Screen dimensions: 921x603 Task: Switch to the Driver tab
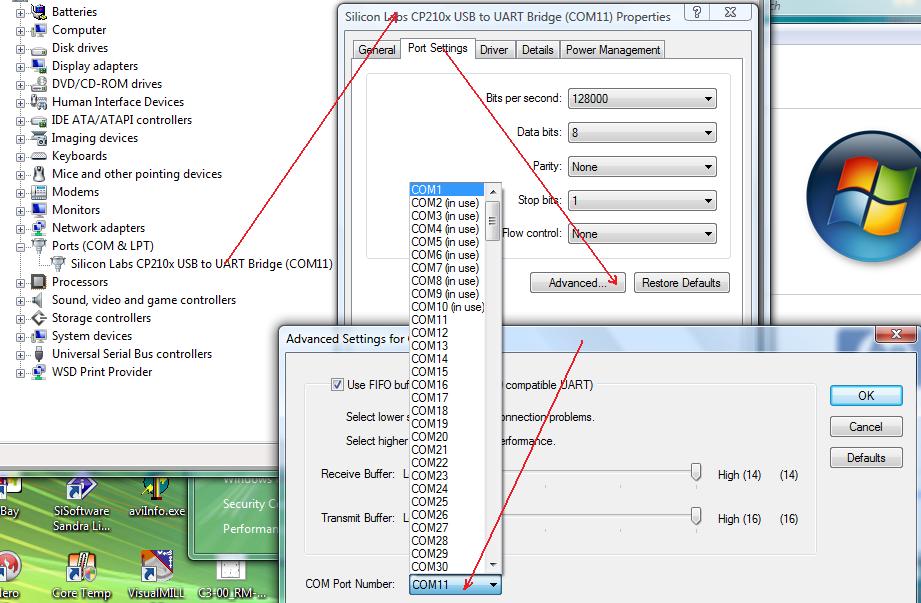coord(493,50)
